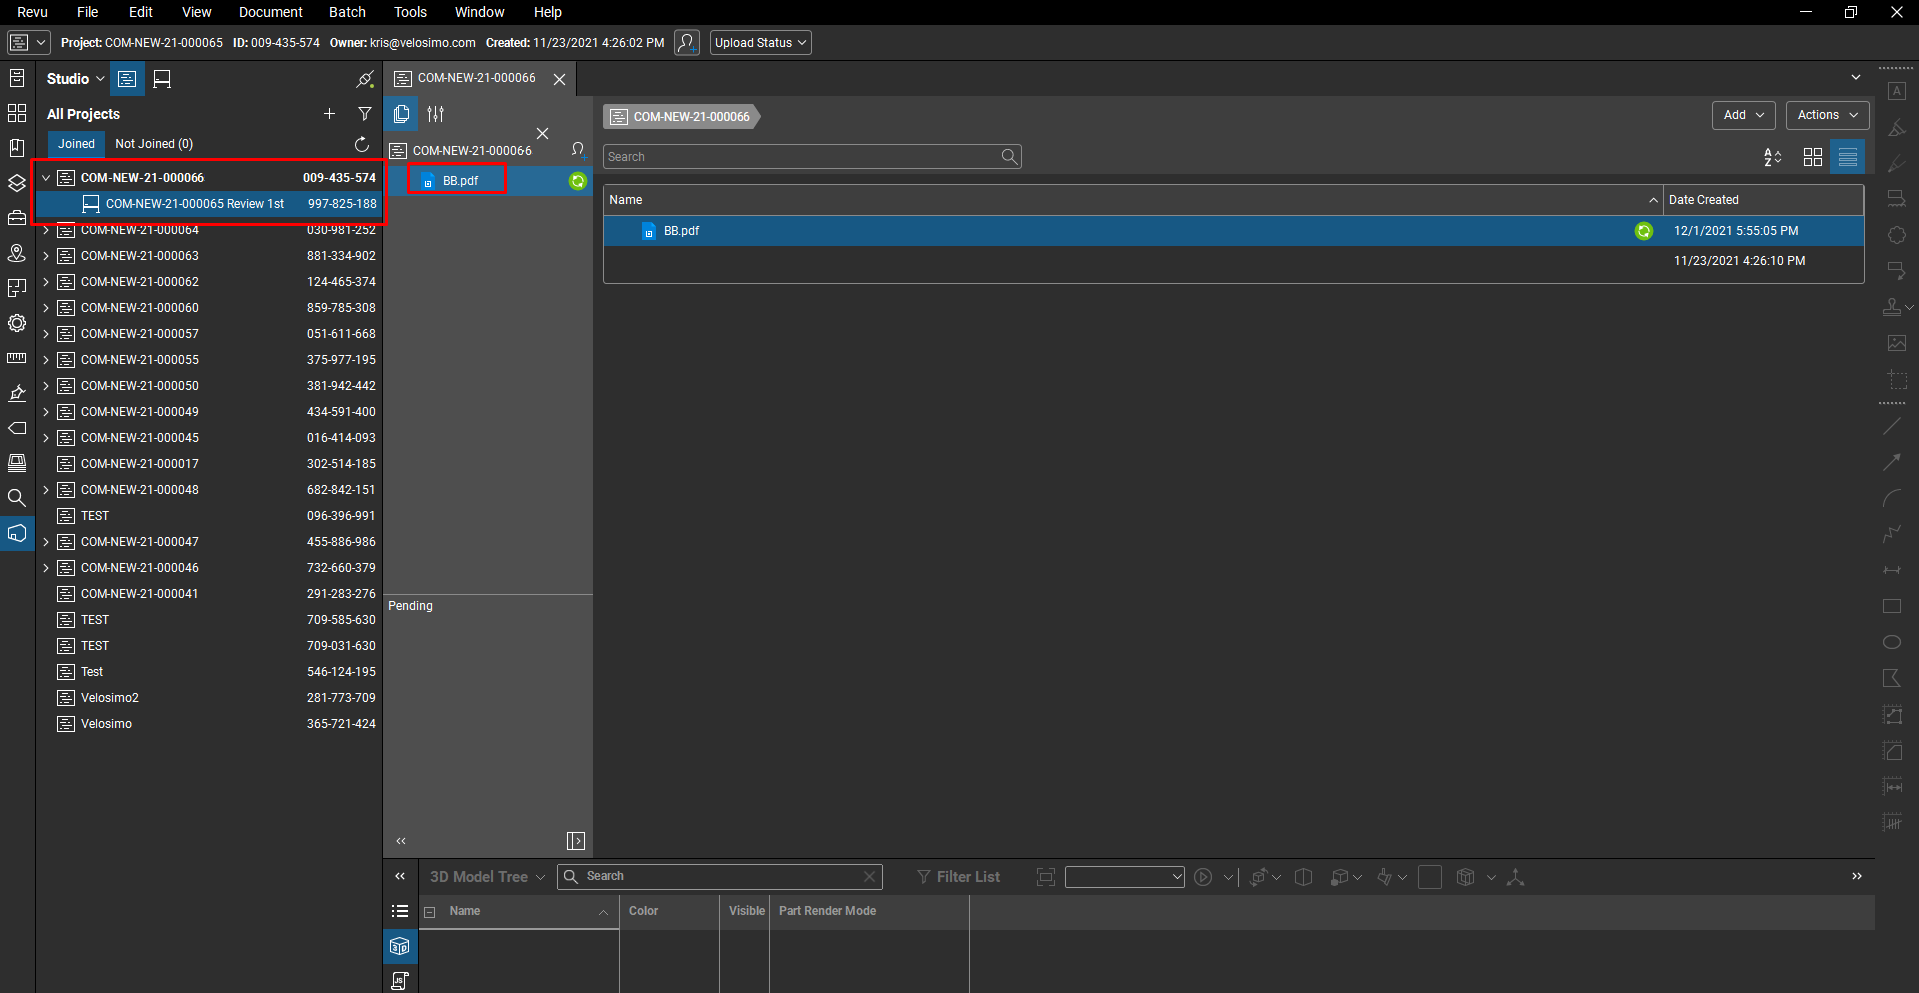Screen dimensions: 1919x993
Task: Click Filter List button
Action: pos(958,877)
